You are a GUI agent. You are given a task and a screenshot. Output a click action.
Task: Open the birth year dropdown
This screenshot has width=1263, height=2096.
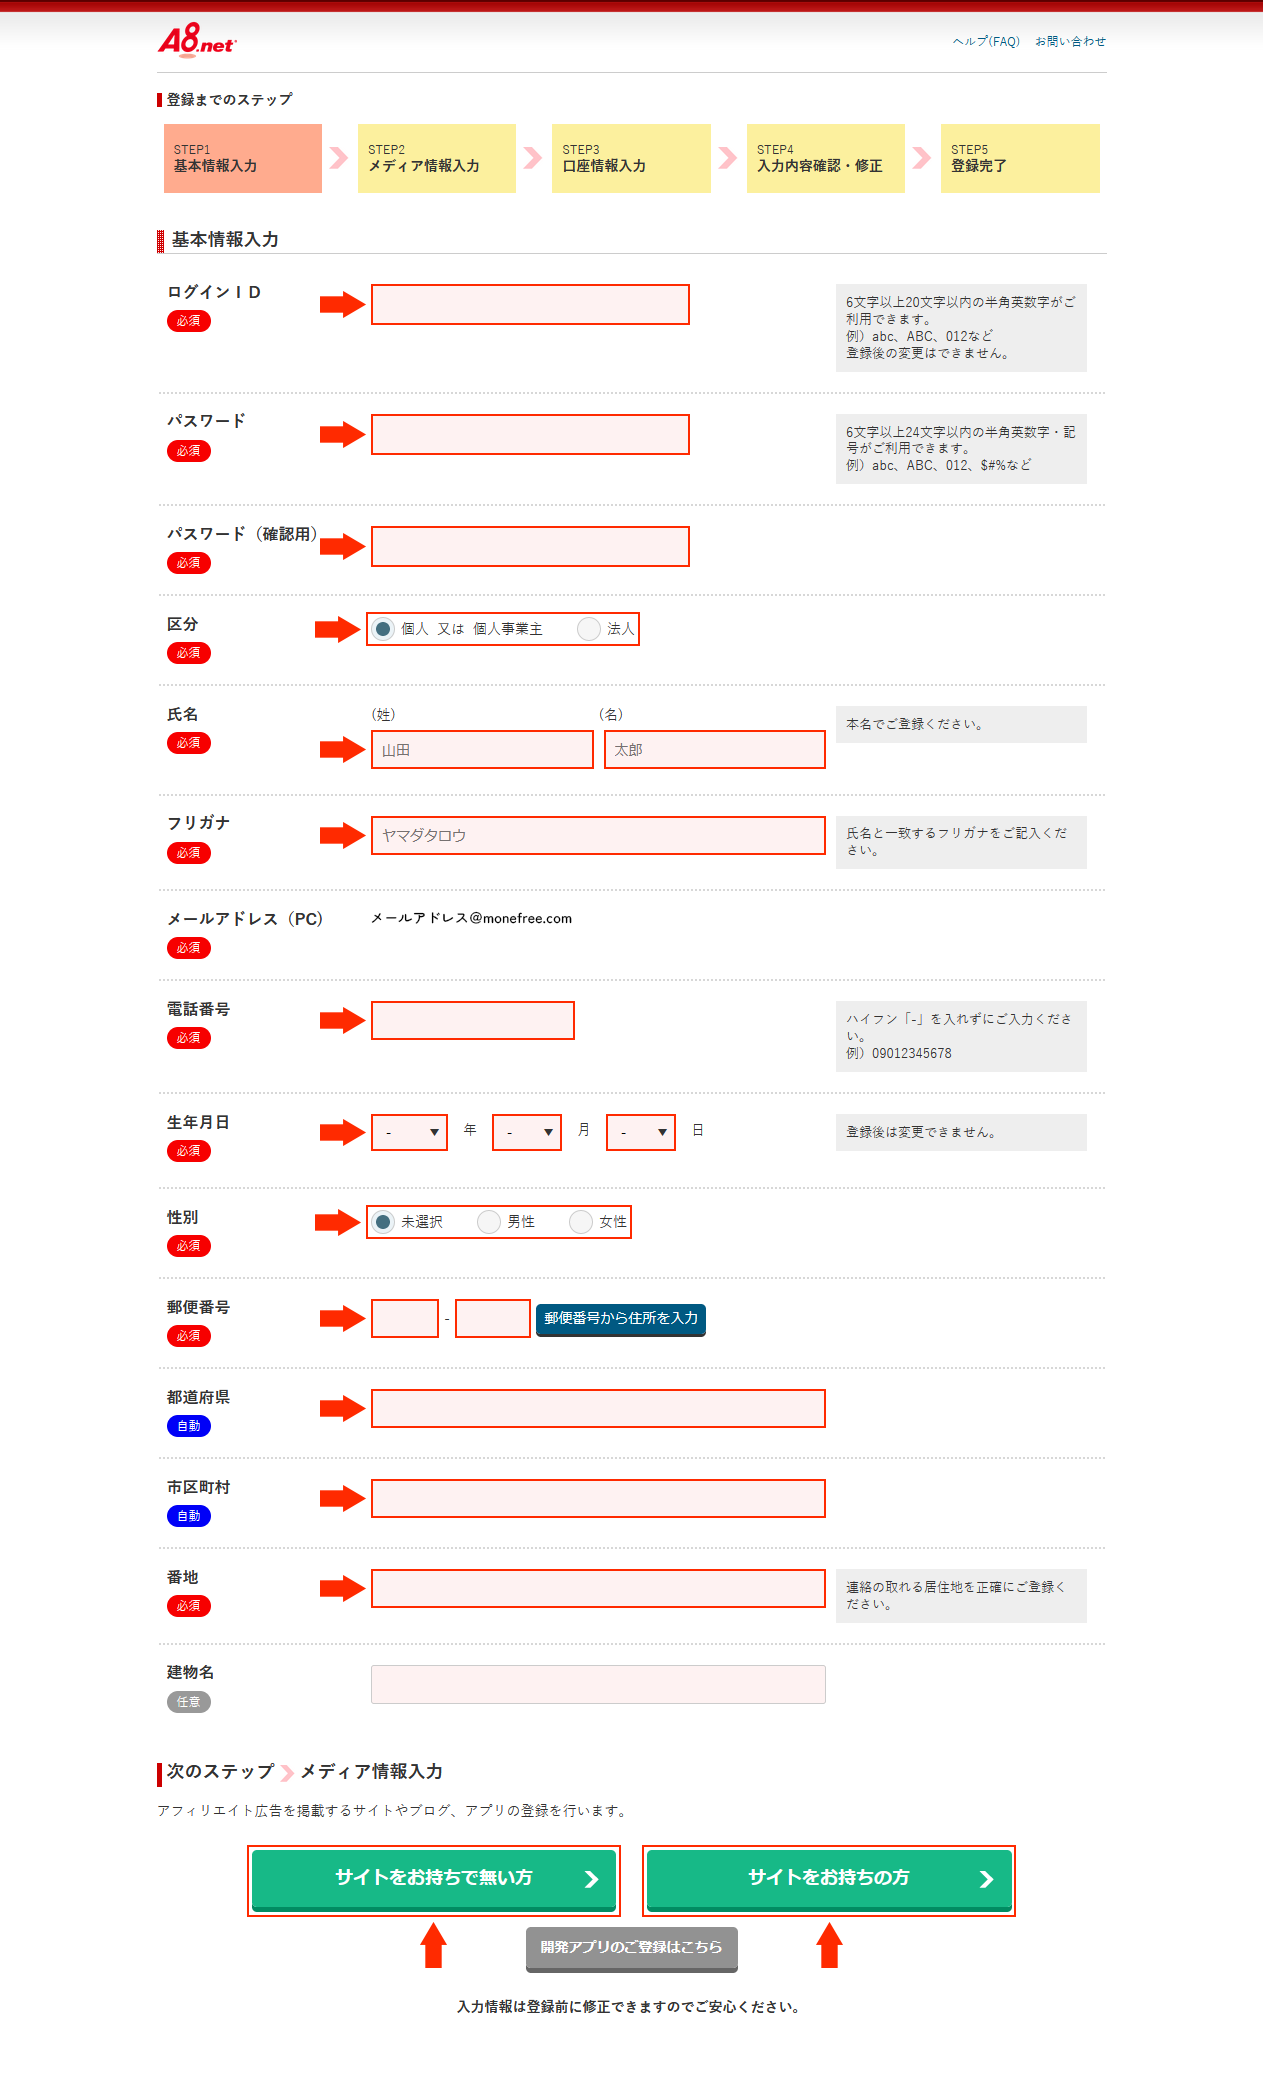coord(409,1132)
